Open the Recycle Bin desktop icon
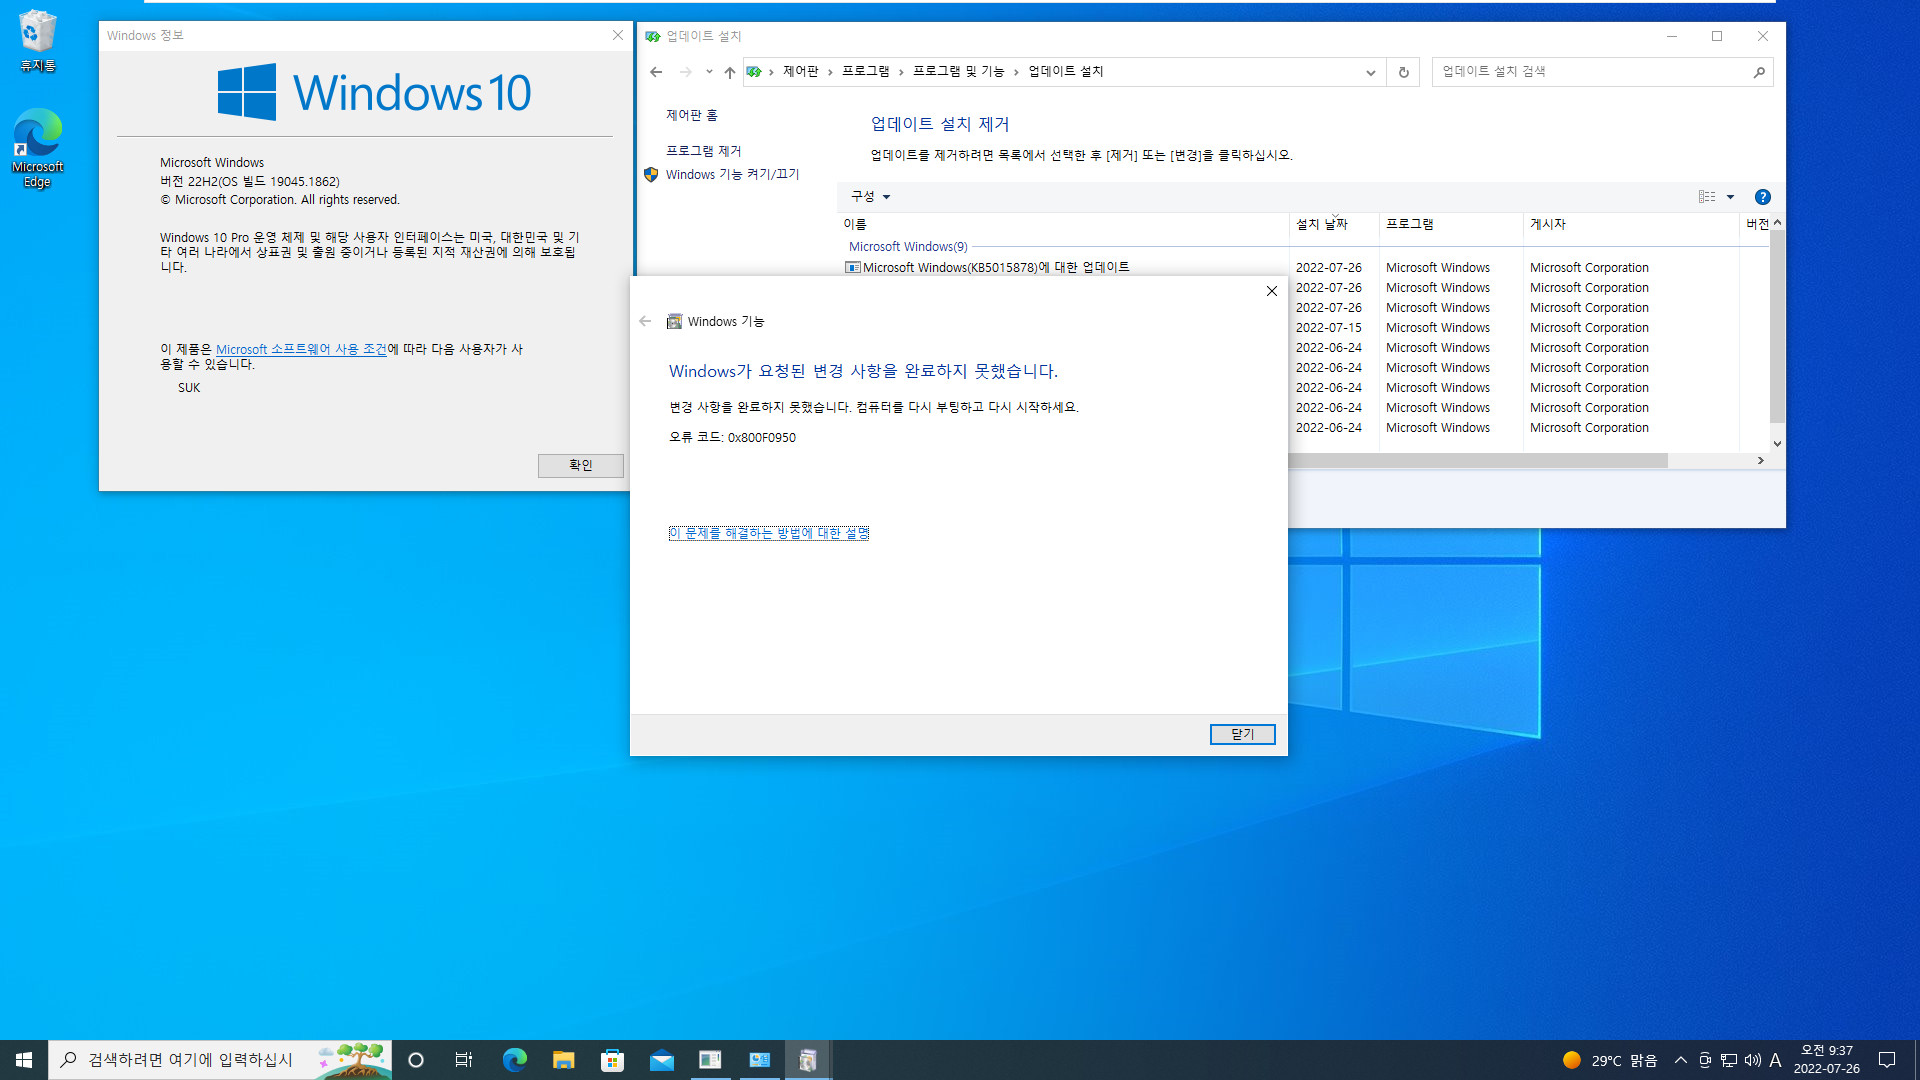The width and height of the screenshot is (1920, 1080). point(37,42)
